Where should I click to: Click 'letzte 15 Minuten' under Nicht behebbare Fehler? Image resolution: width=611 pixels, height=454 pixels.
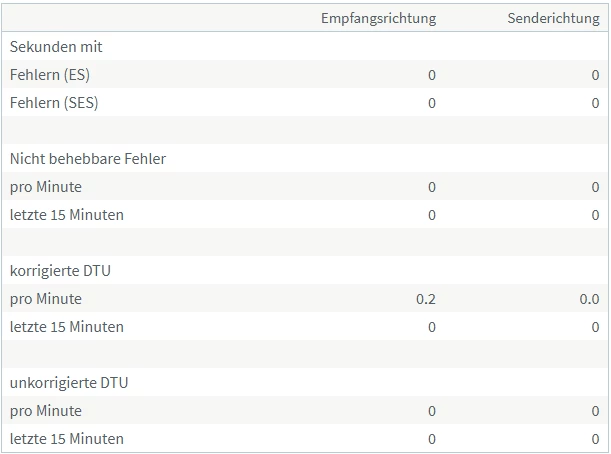tap(67, 214)
